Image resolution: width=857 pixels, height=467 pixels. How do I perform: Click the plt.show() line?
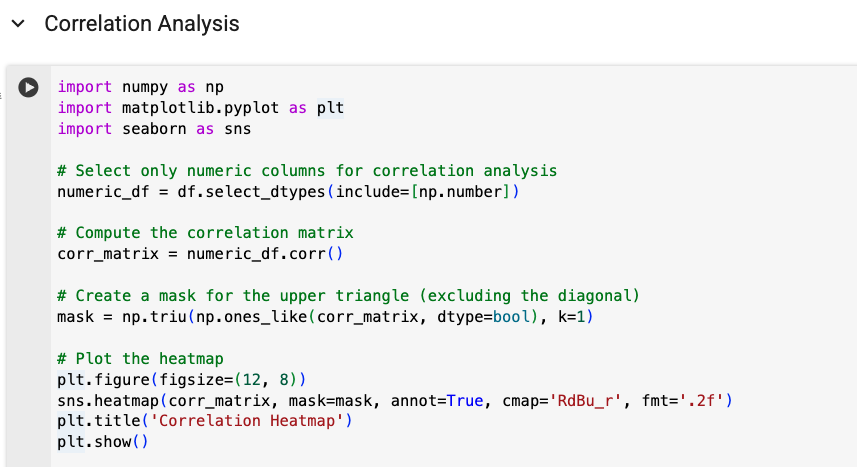click(x=102, y=441)
